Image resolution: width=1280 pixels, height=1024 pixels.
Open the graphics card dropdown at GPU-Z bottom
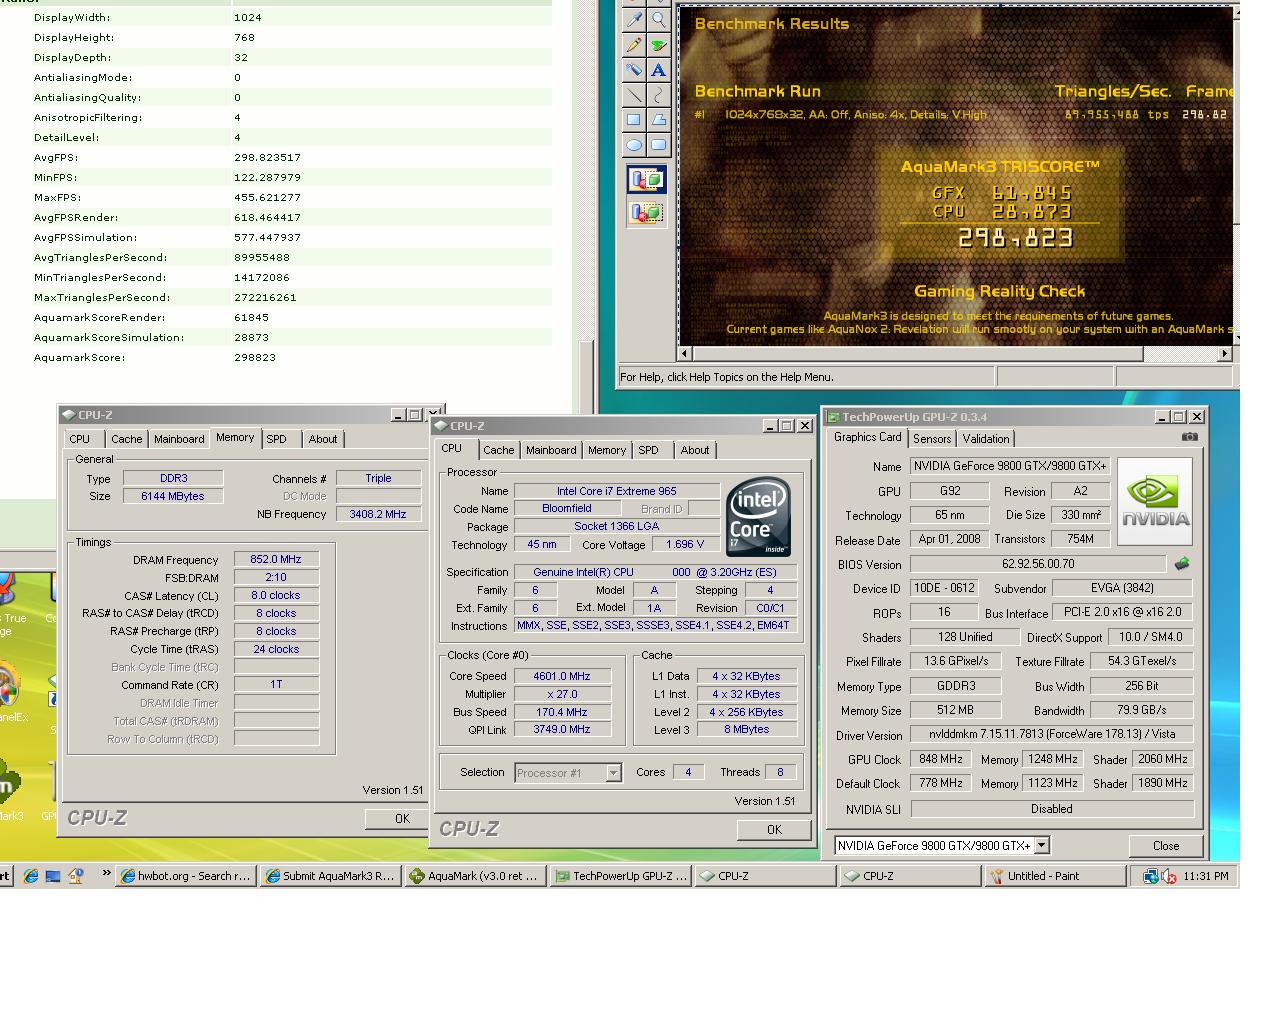pos(1041,846)
